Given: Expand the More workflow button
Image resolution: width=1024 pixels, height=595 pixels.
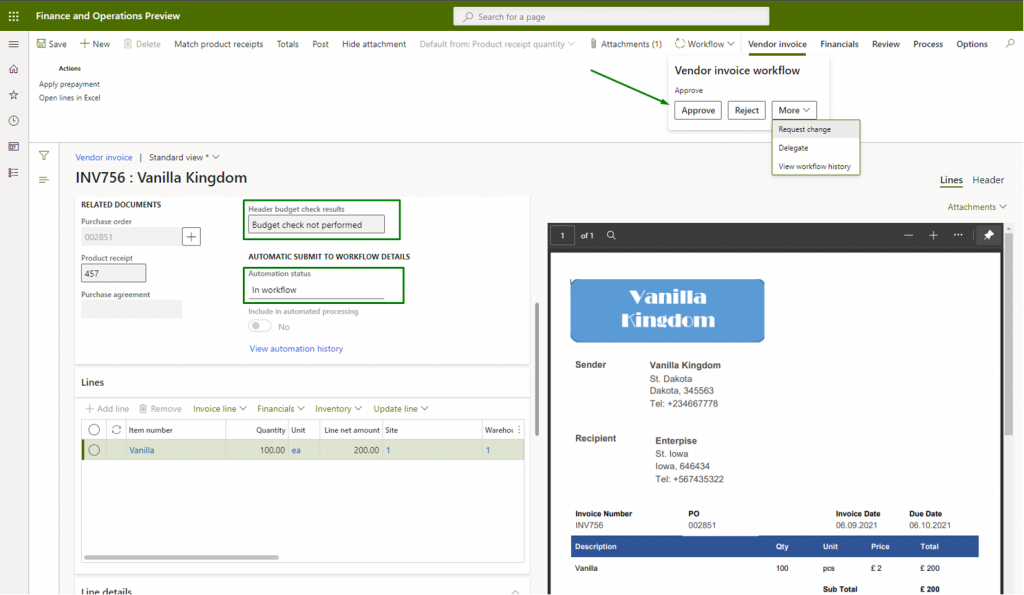Looking at the screenshot, I should coord(794,110).
